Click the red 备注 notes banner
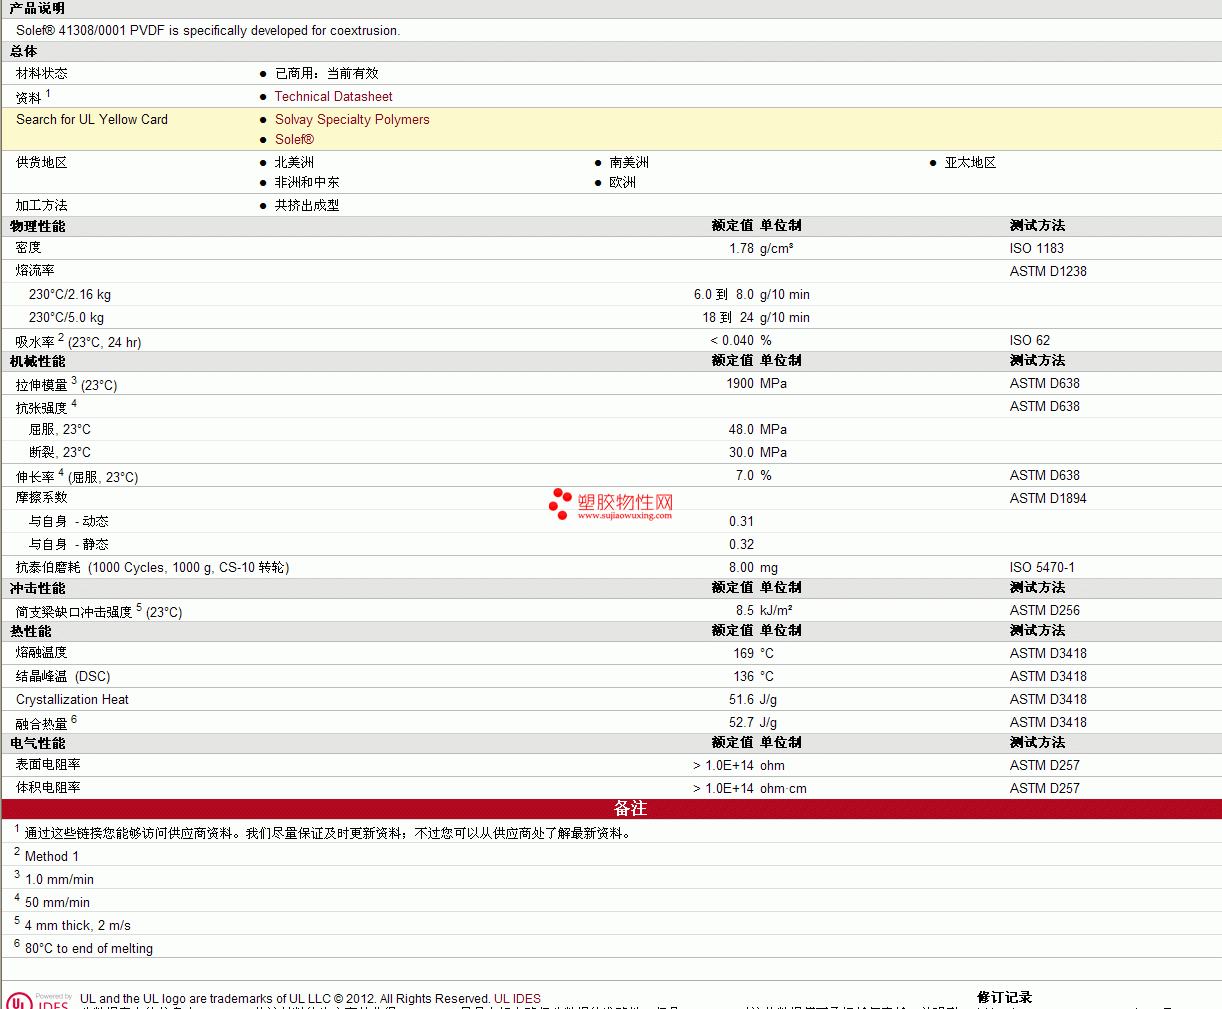Viewport: 1222px width, 1009px height. [x=630, y=809]
